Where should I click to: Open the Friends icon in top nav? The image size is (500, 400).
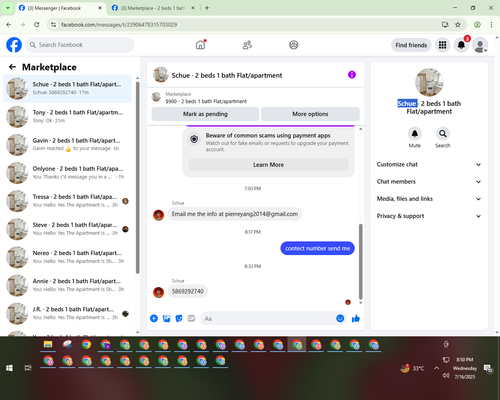247,45
